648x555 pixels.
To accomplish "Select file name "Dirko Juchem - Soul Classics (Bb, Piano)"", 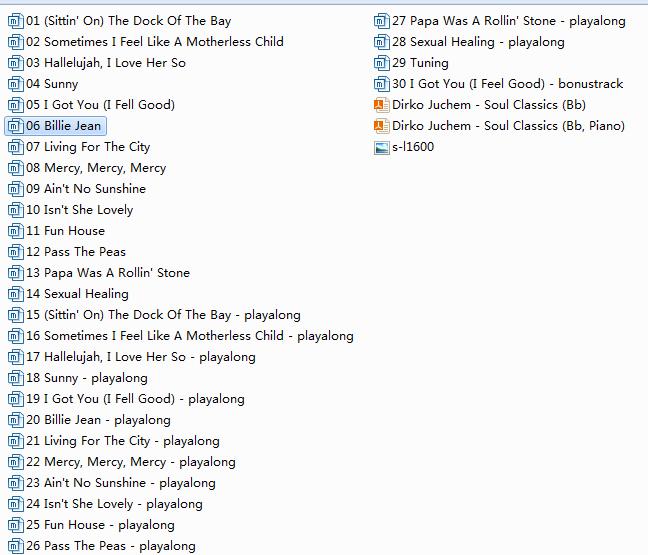I will [x=508, y=126].
